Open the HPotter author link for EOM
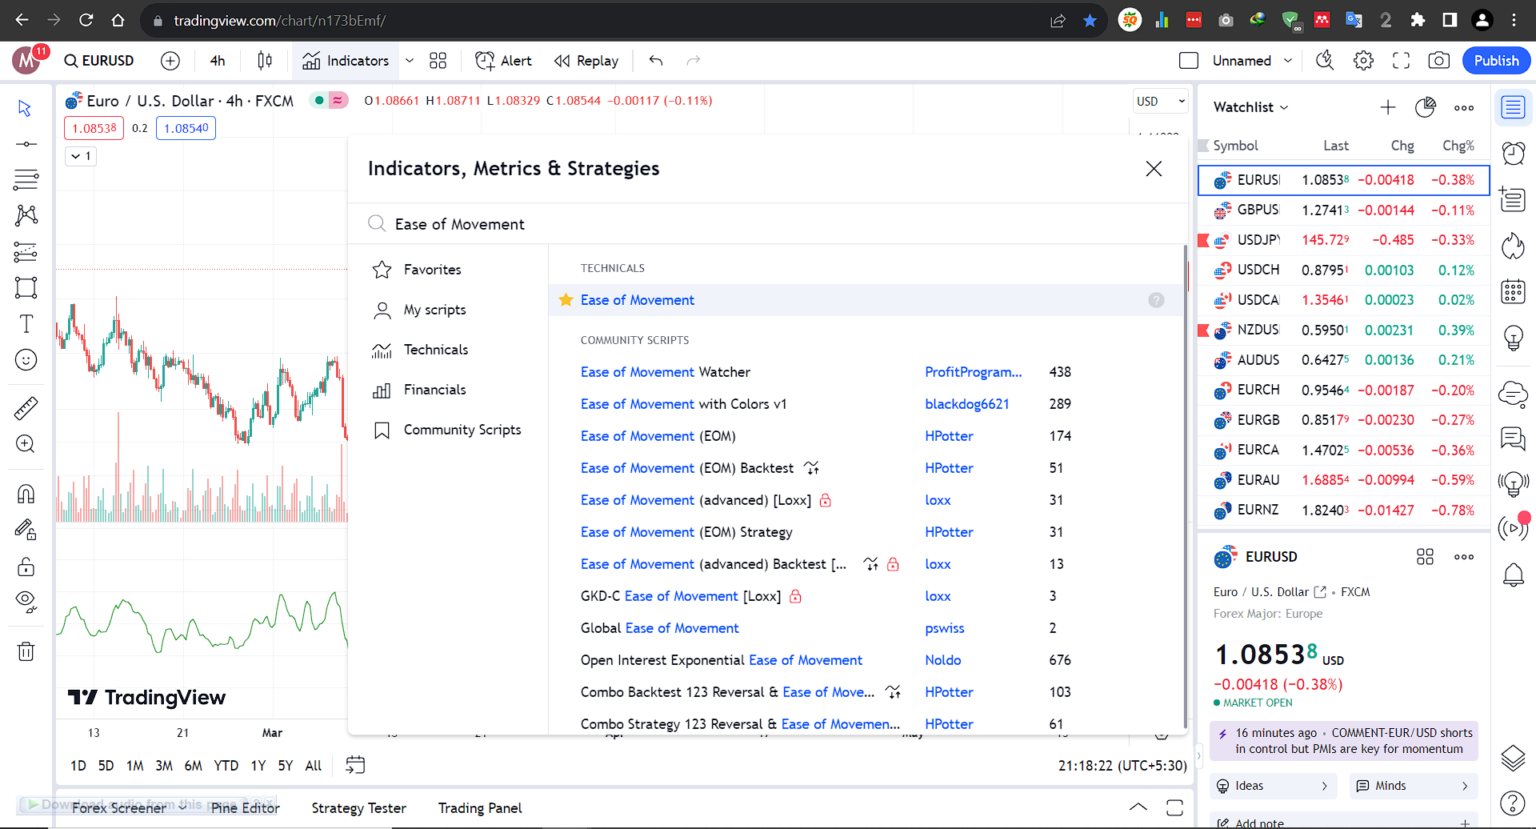Screen dimensions: 1536x829 tap(948, 436)
